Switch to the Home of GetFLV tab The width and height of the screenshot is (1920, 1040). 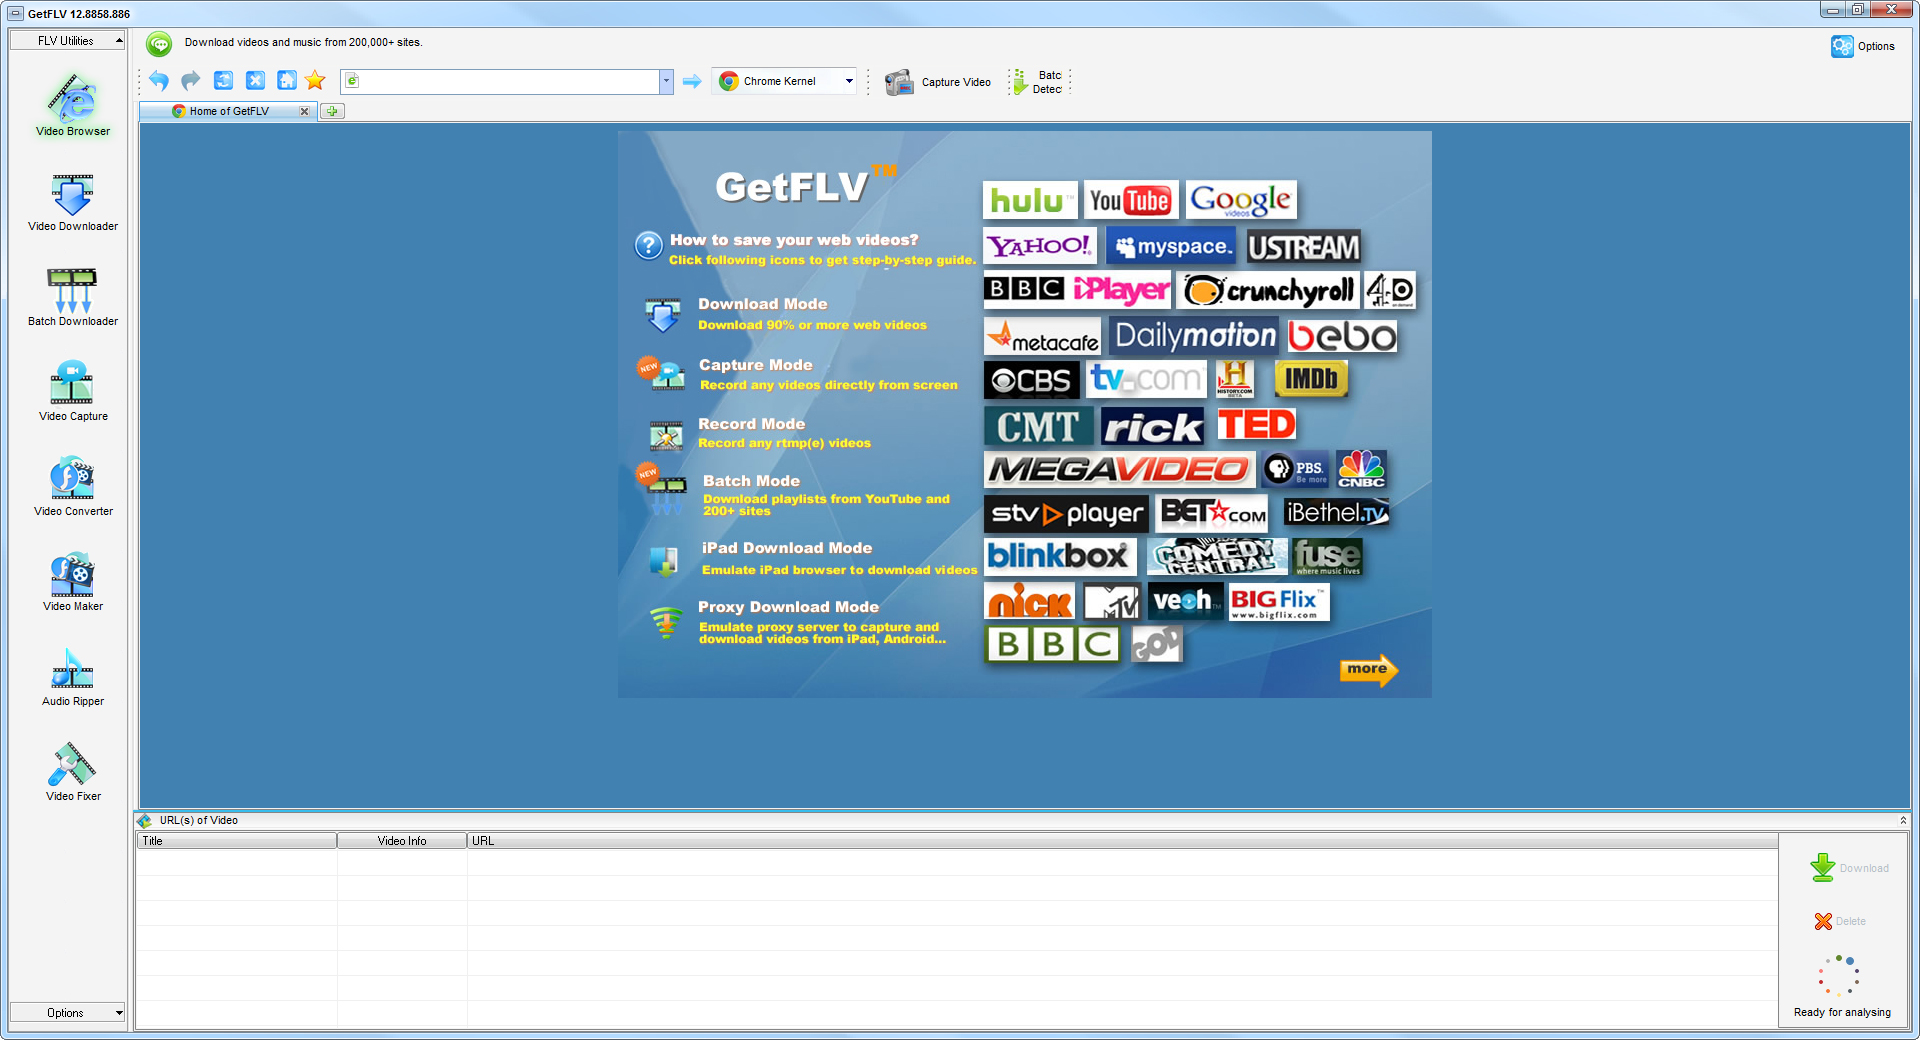tap(229, 111)
